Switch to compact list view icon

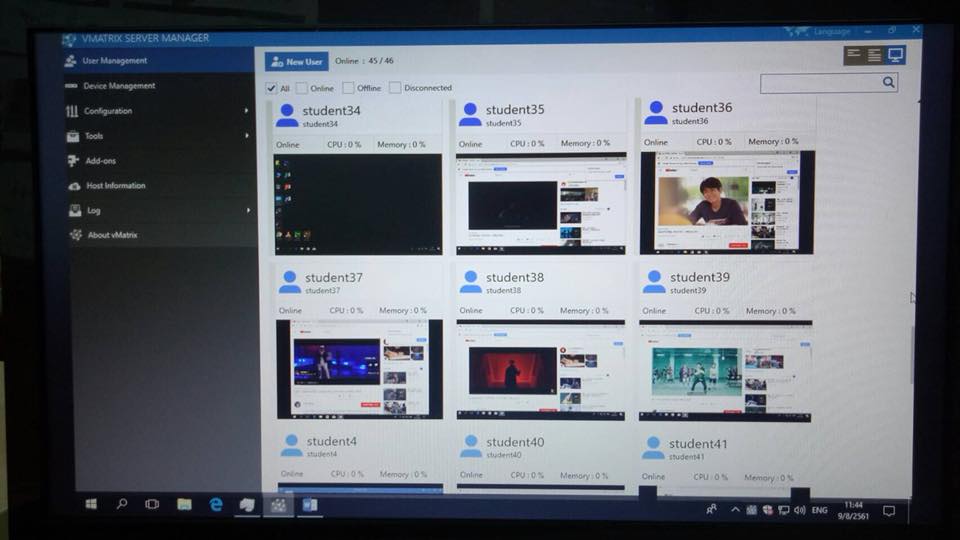pyautogui.click(x=853, y=55)
